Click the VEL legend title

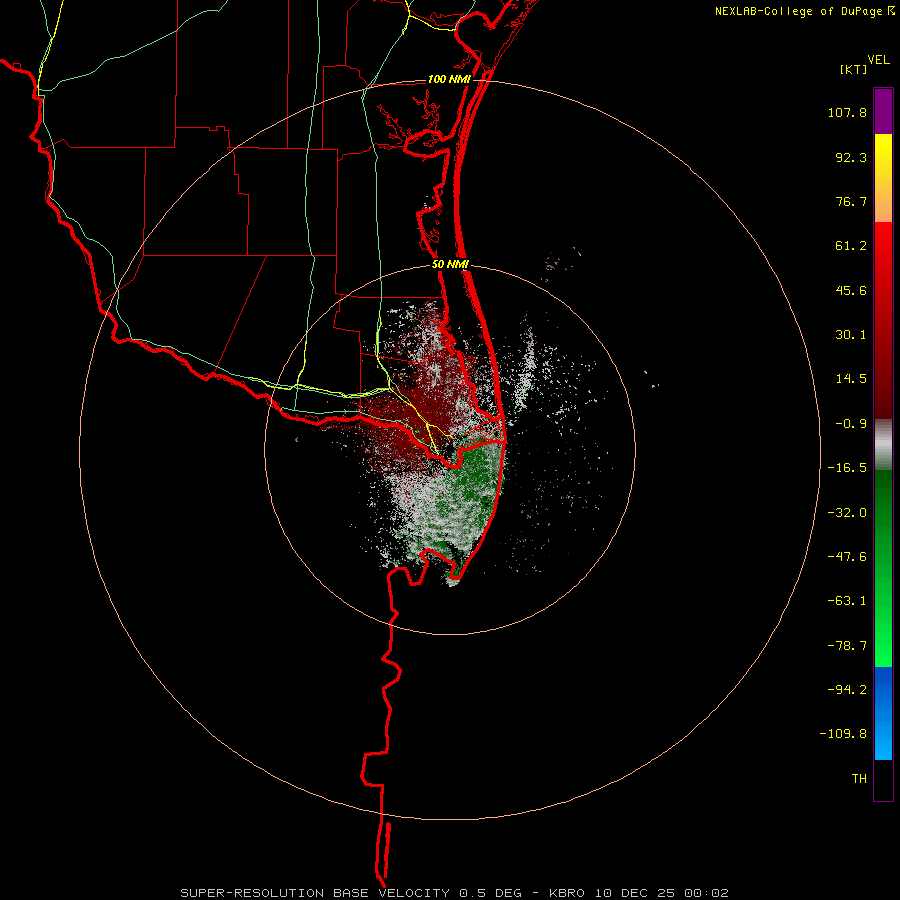click(878, 60)
